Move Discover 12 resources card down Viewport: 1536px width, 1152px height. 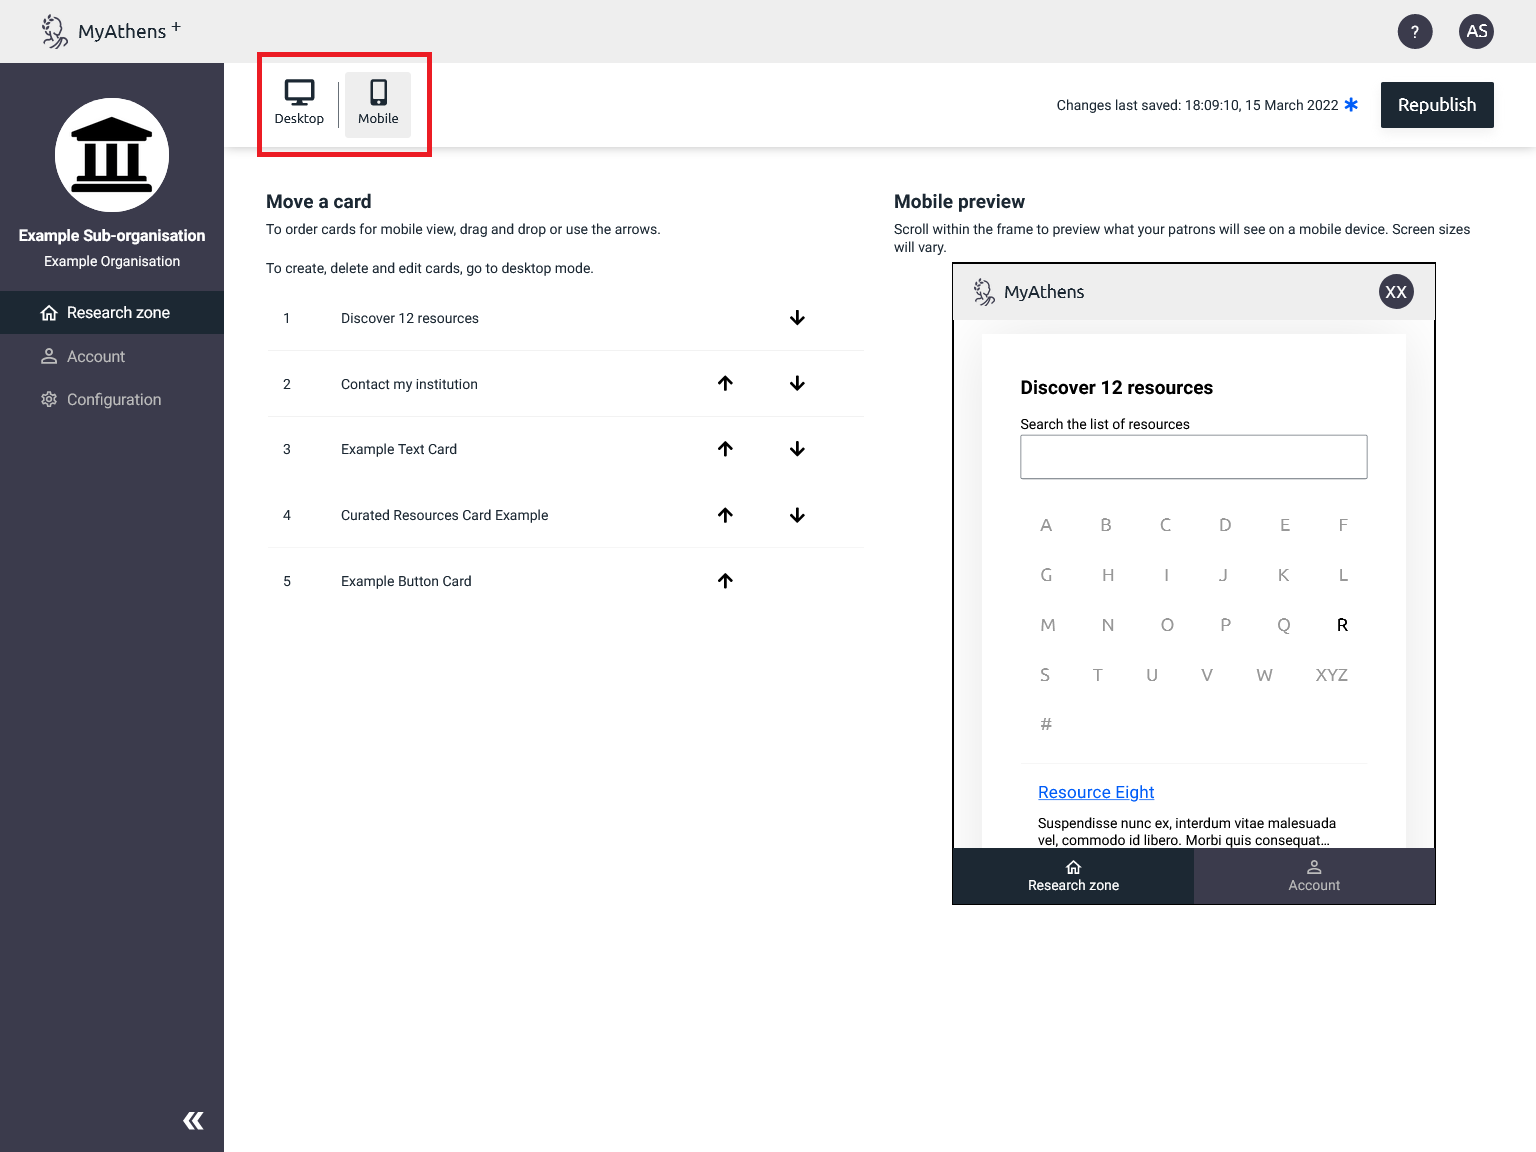pos(797,318)
